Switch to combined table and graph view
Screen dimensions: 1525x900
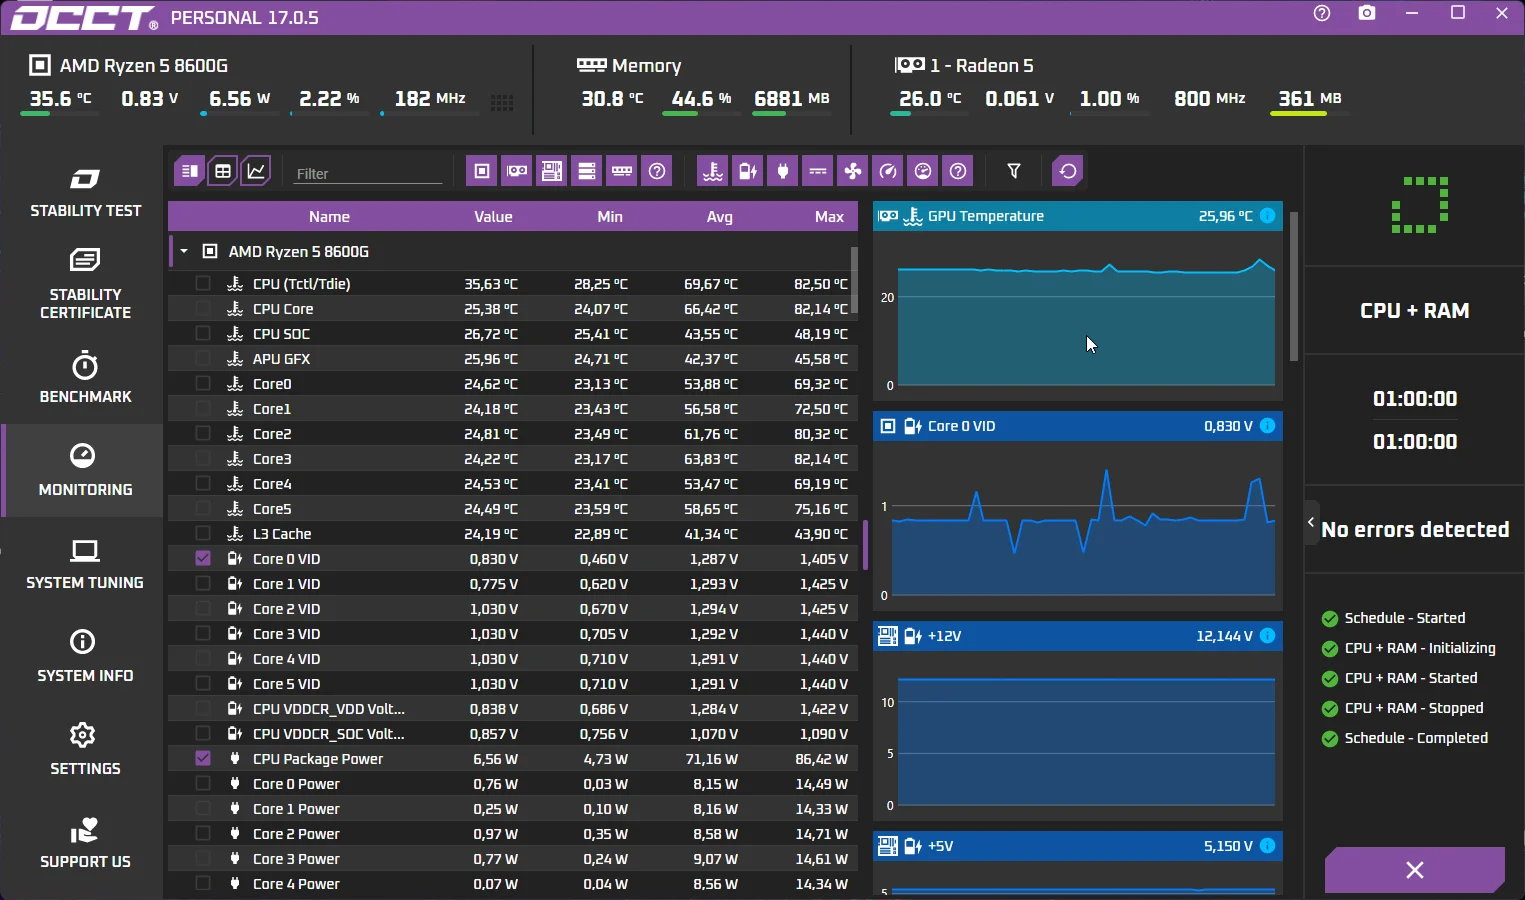click(188, 171)
